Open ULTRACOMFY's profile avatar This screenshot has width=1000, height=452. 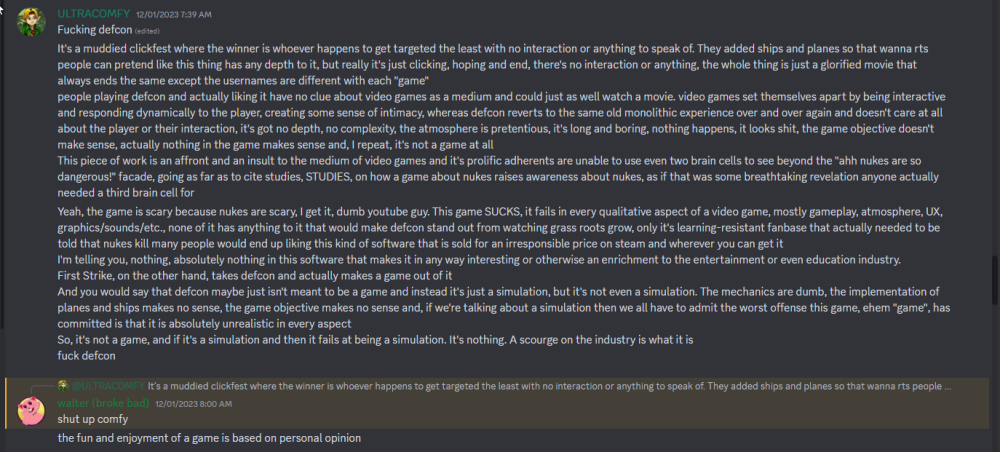click(31, 22)
